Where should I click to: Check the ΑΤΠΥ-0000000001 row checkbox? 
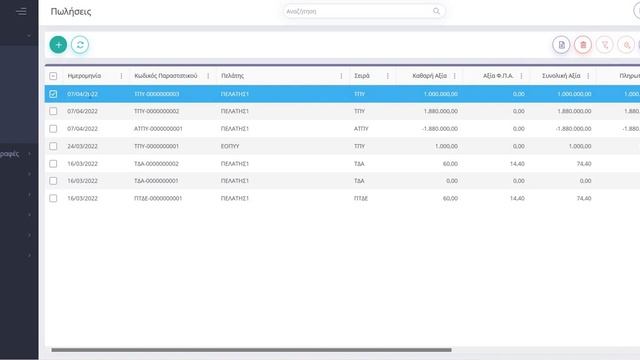pyautogui.click(x=53, y=129)
